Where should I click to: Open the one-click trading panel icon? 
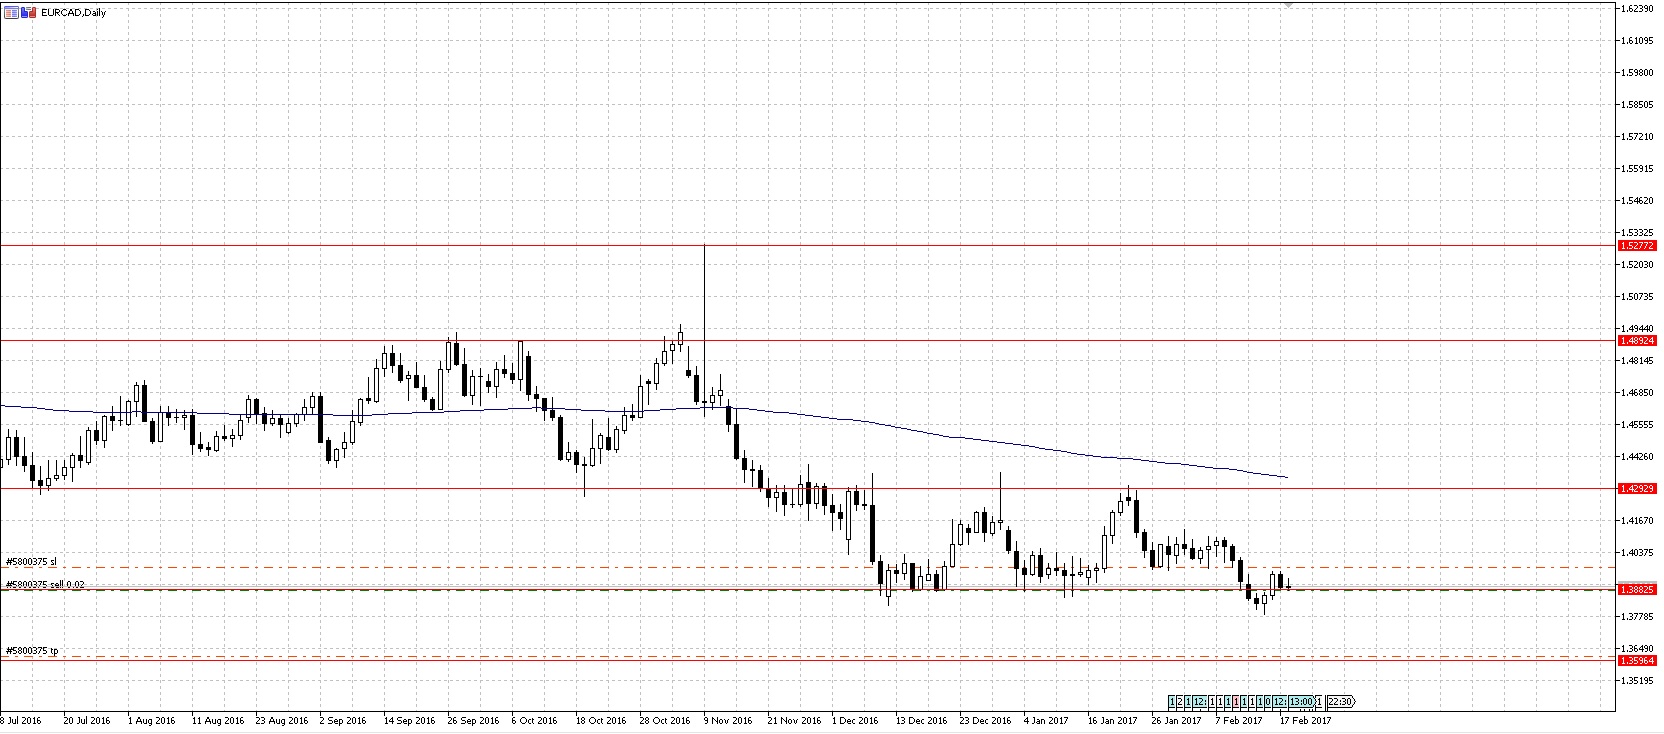tap(28, 13)
